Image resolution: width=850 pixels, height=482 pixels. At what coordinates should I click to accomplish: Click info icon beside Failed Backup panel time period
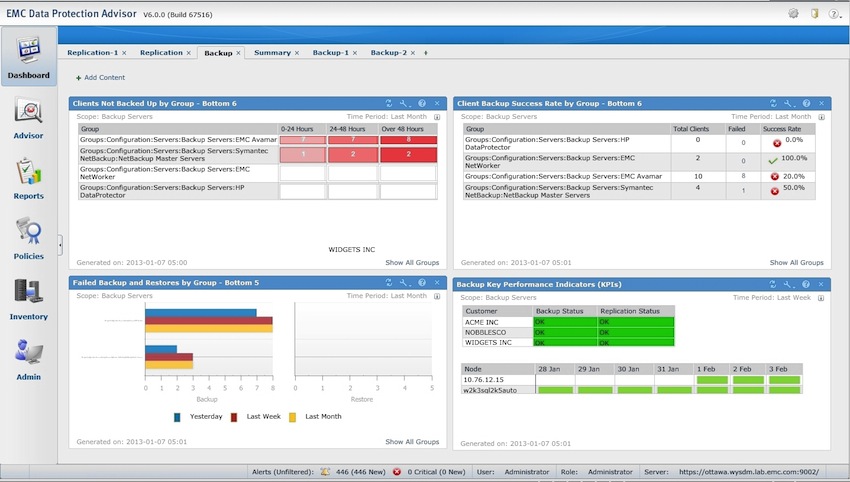click(x=437, y=297)
